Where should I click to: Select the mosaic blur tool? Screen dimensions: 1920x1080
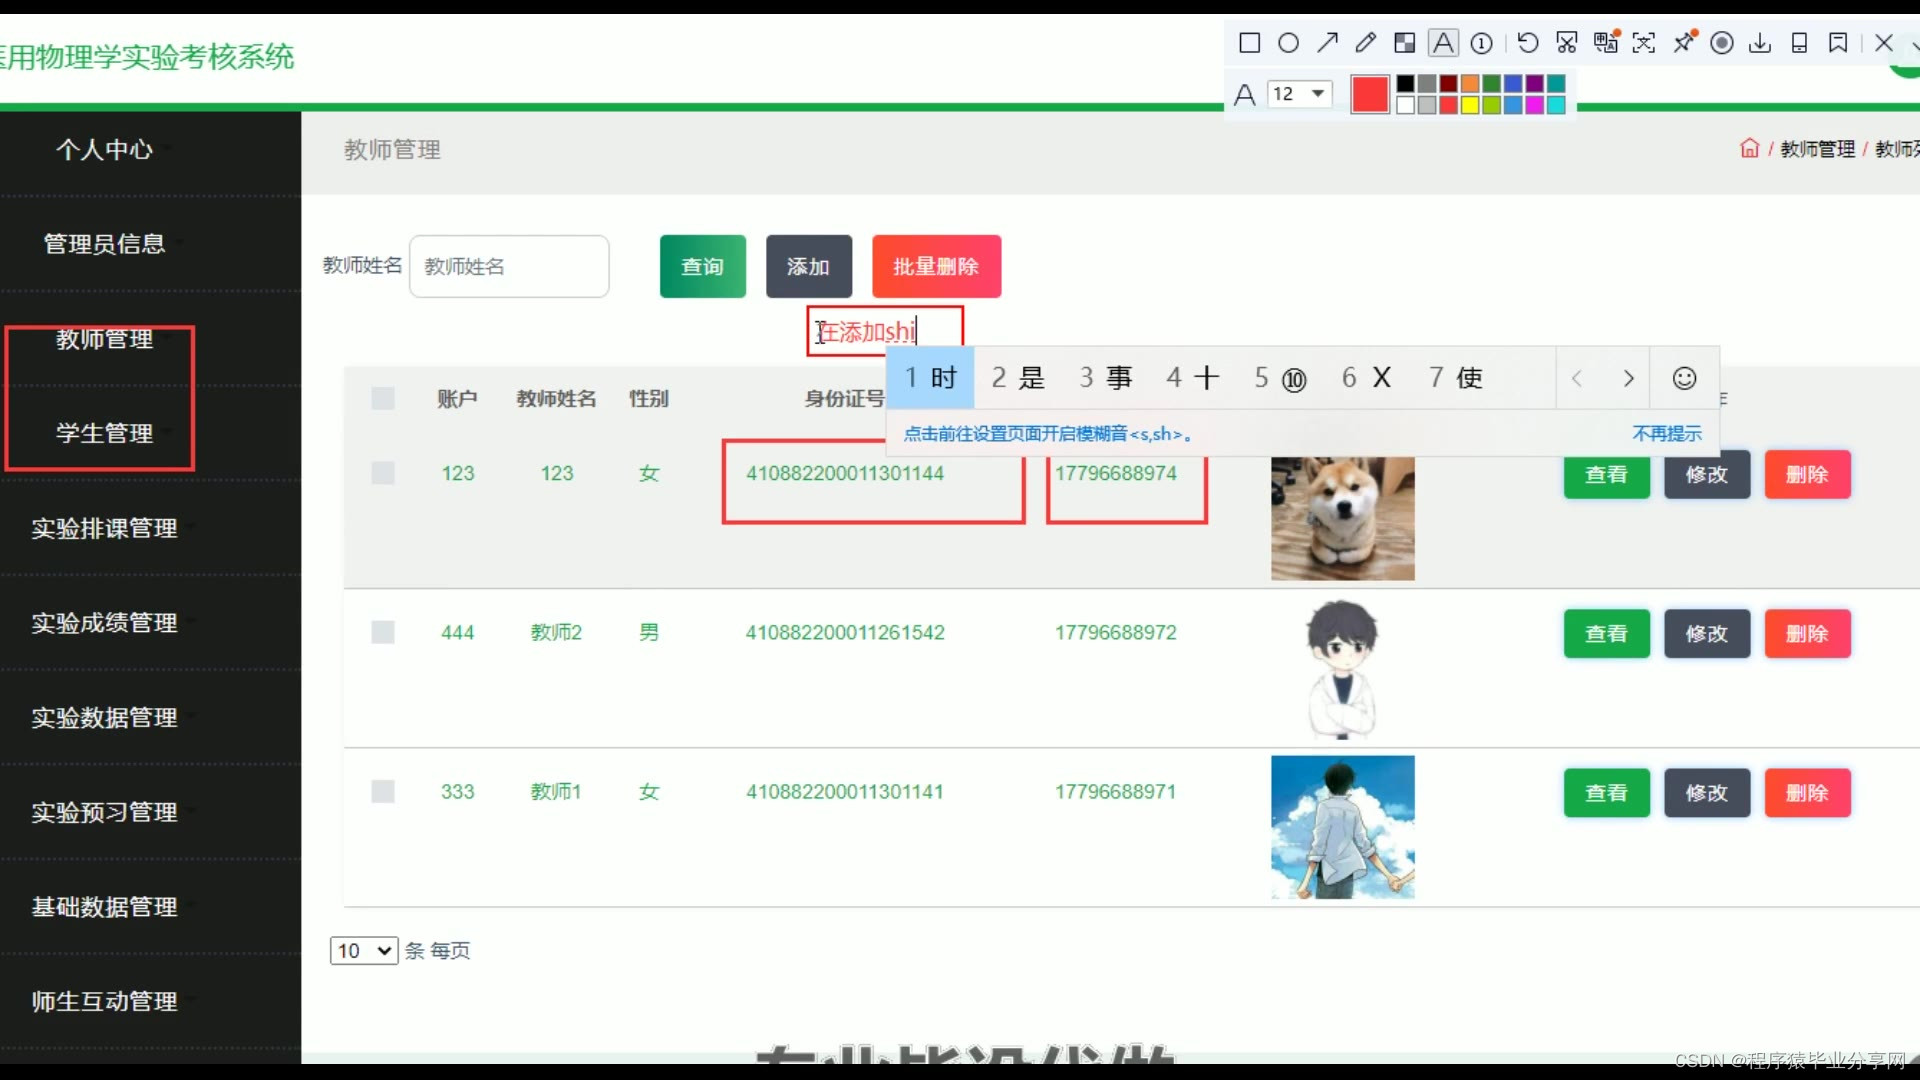(1404, 43)
